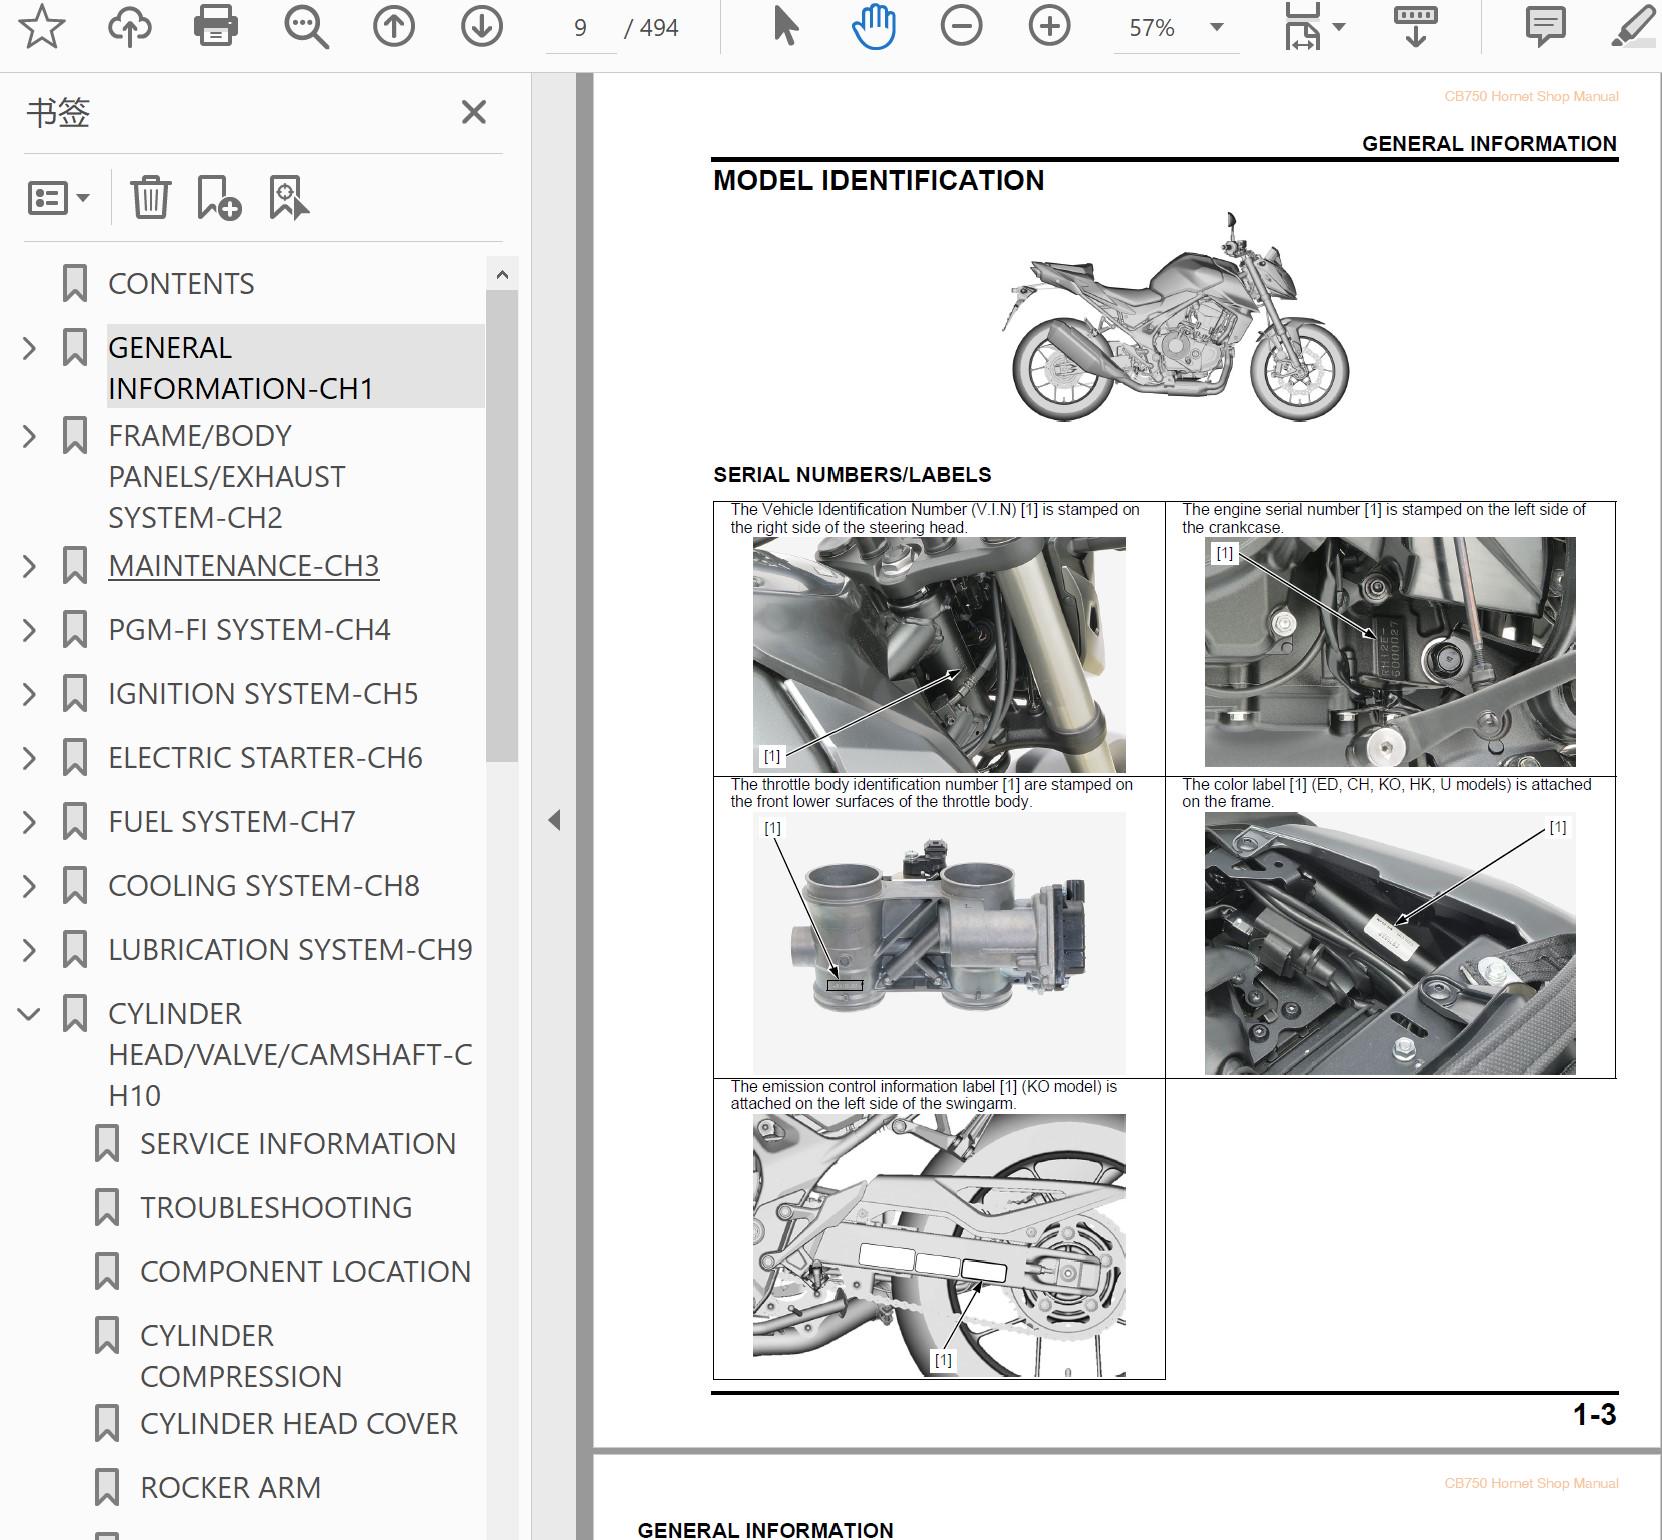The height and width of the screenshot is (1540, 1662).
Task: Expand COOLING SYSTEM-CH8 bookmark
Action: tap(30, 886)
